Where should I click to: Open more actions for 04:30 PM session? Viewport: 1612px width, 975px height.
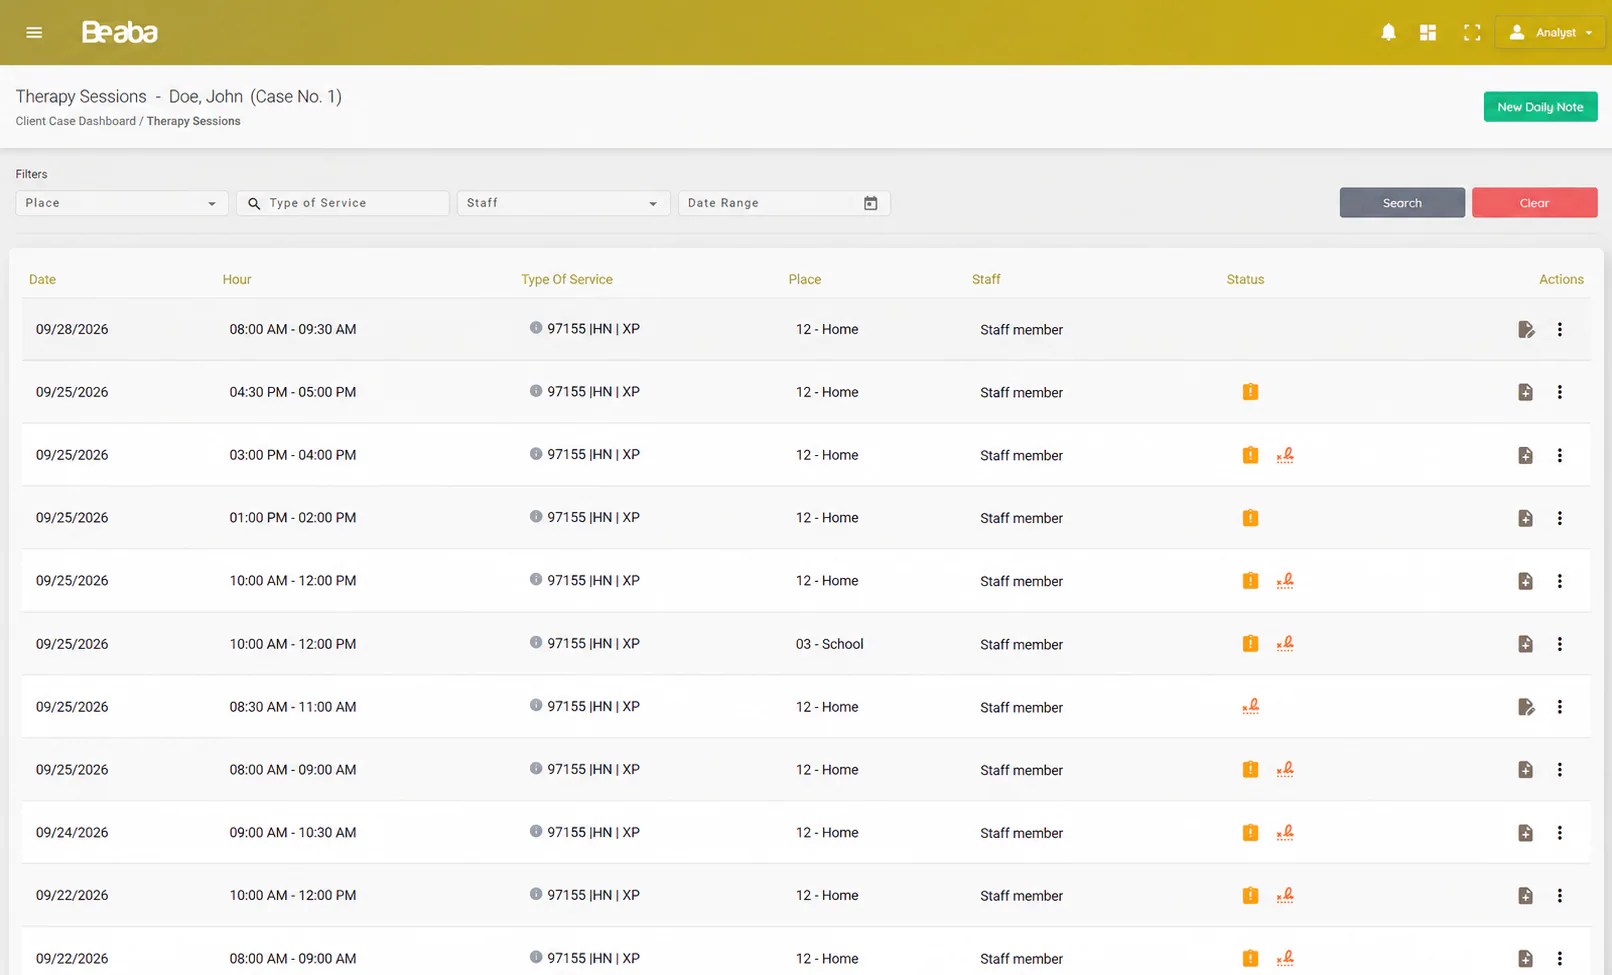pos(1559,392)
